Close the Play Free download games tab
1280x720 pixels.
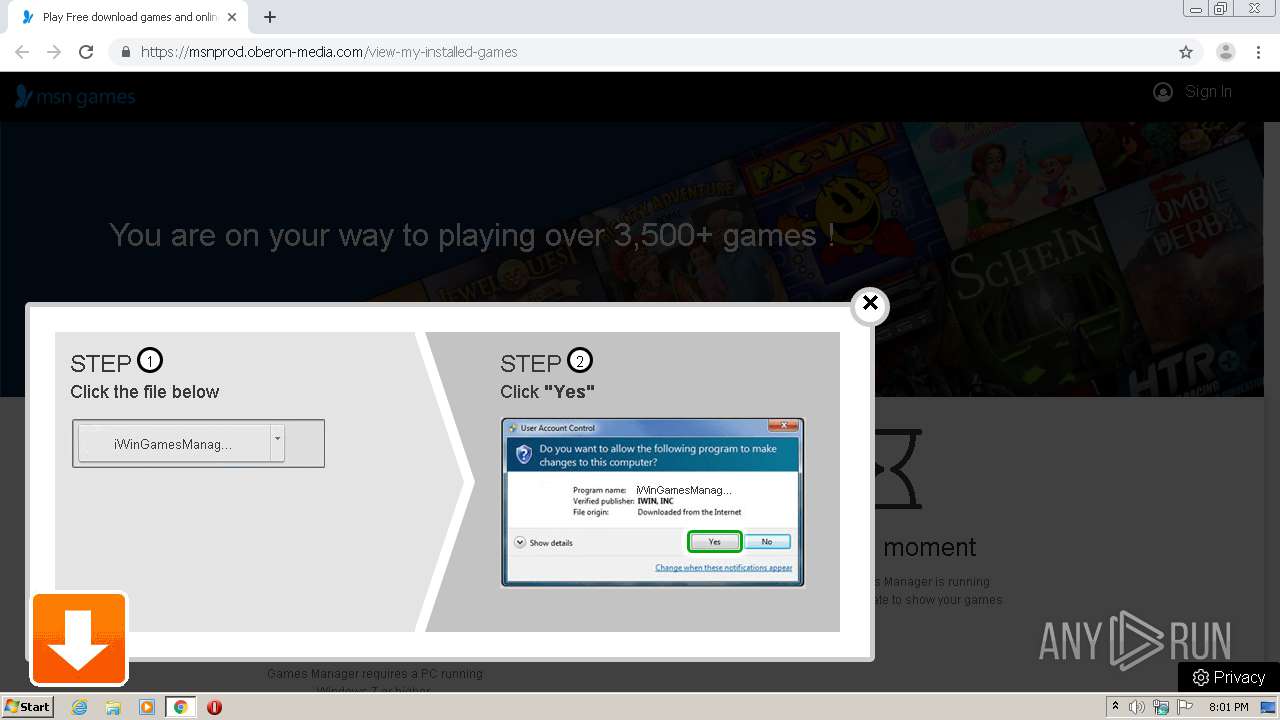[x=232, y=17]
